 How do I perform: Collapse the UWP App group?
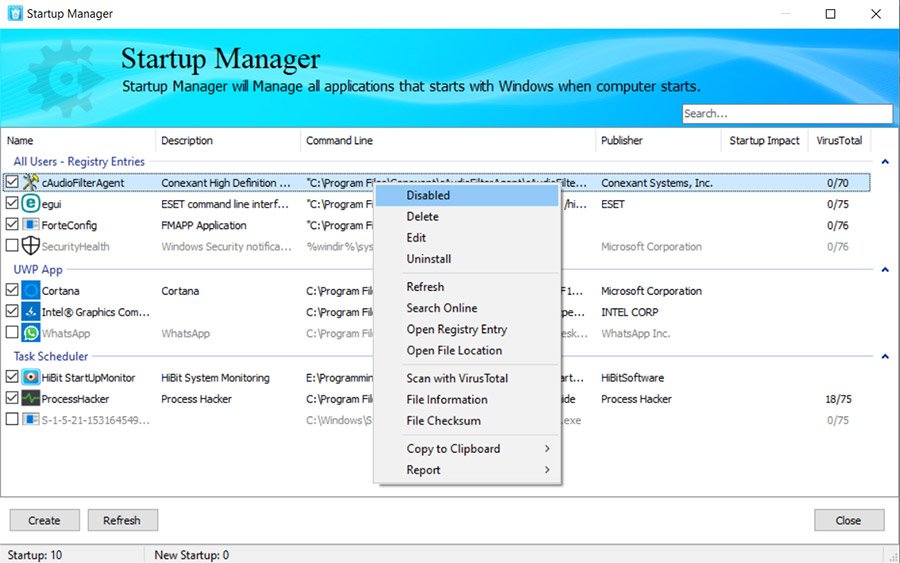[885, 270]
